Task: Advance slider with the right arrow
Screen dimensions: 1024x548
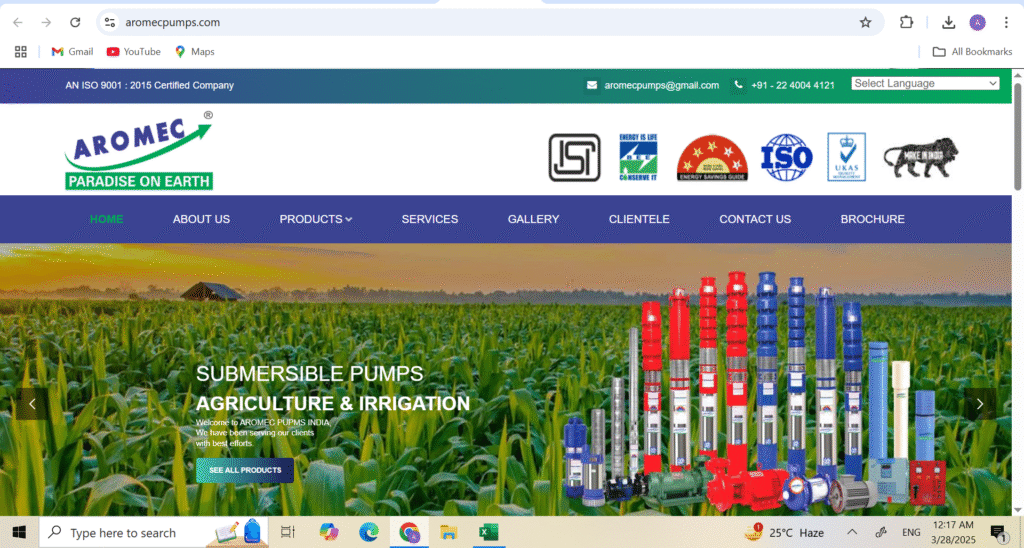Action: 980,404
